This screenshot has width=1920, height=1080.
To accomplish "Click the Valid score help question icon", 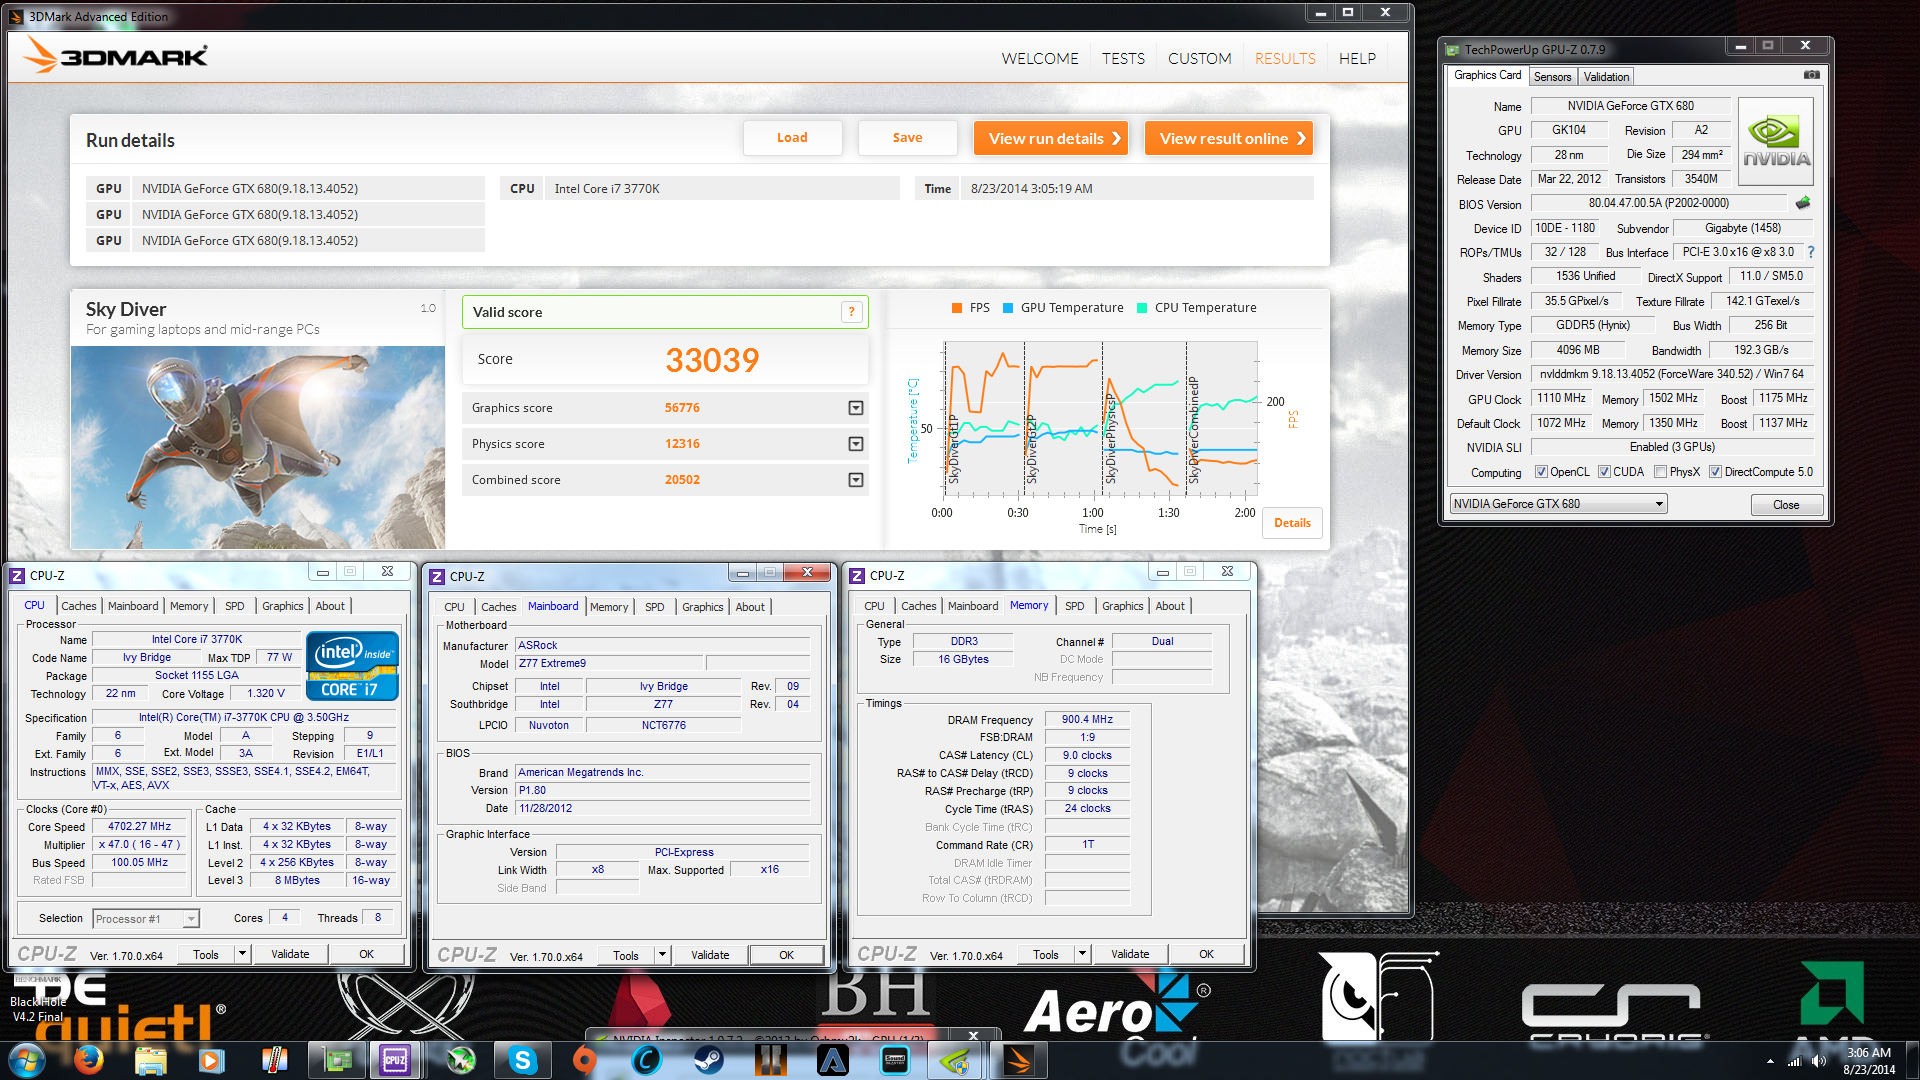I will (851, 312).
